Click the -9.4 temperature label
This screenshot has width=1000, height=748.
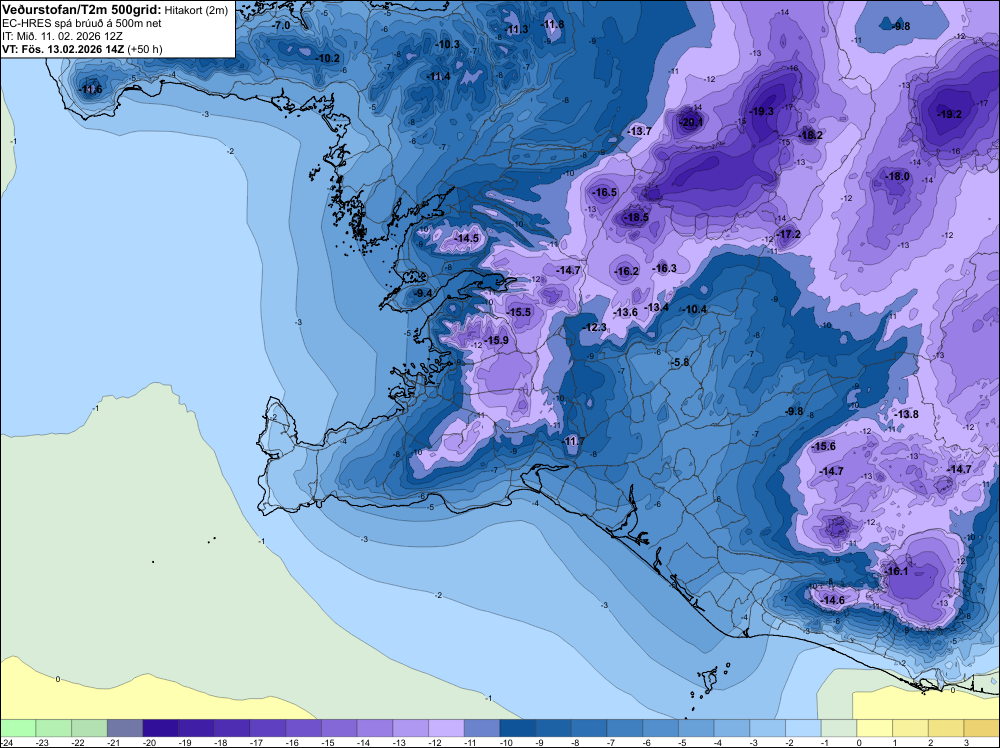click(x=423, y=293)
